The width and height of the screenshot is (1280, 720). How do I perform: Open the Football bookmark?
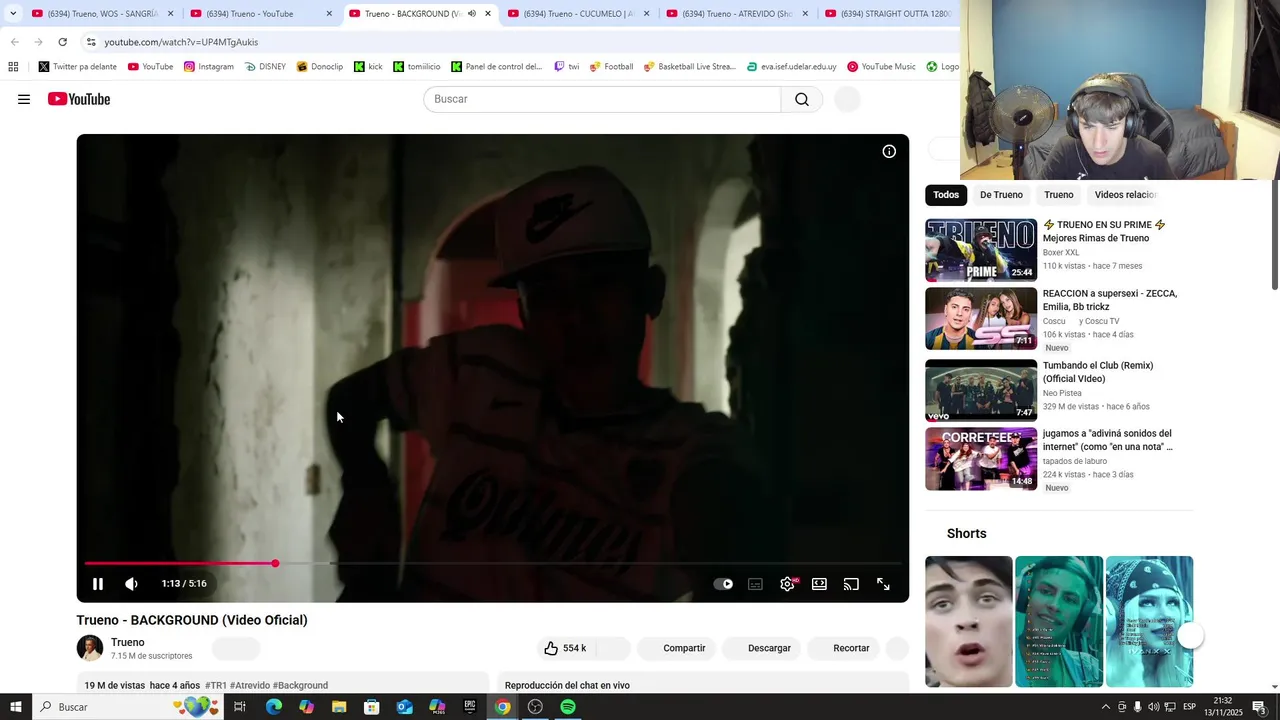click(611, 67)
